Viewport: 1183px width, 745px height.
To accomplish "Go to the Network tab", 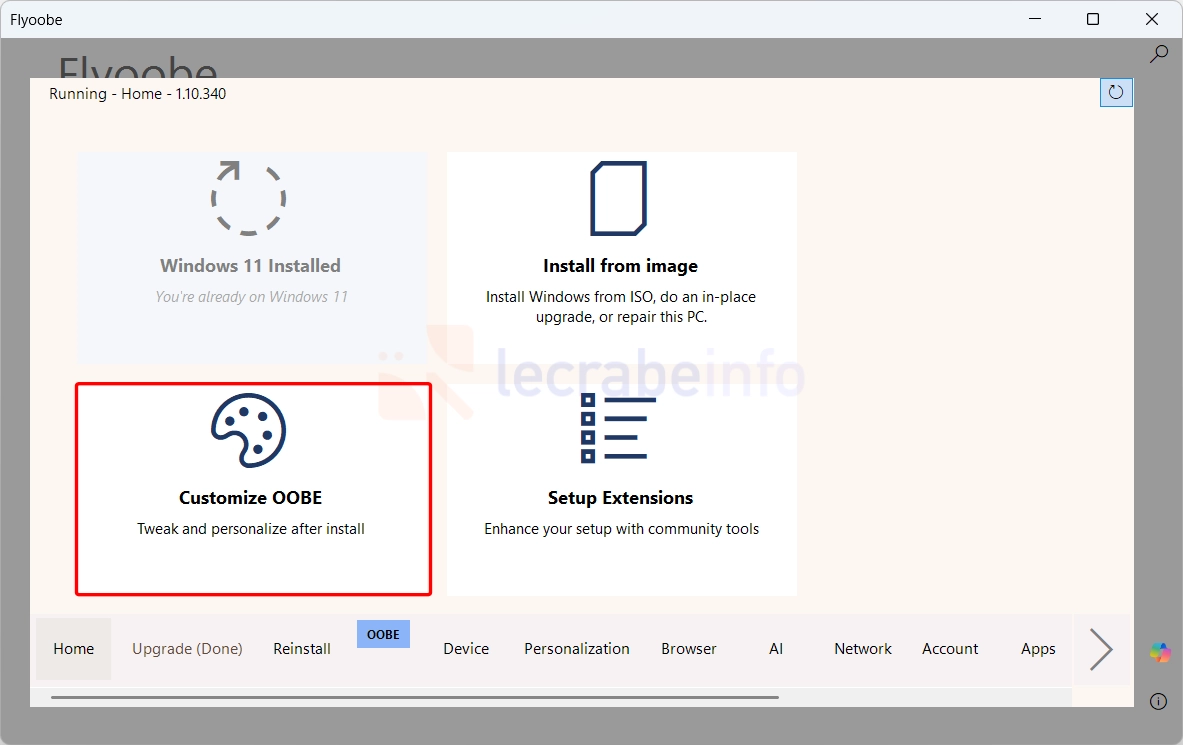I will click(862, 648).
